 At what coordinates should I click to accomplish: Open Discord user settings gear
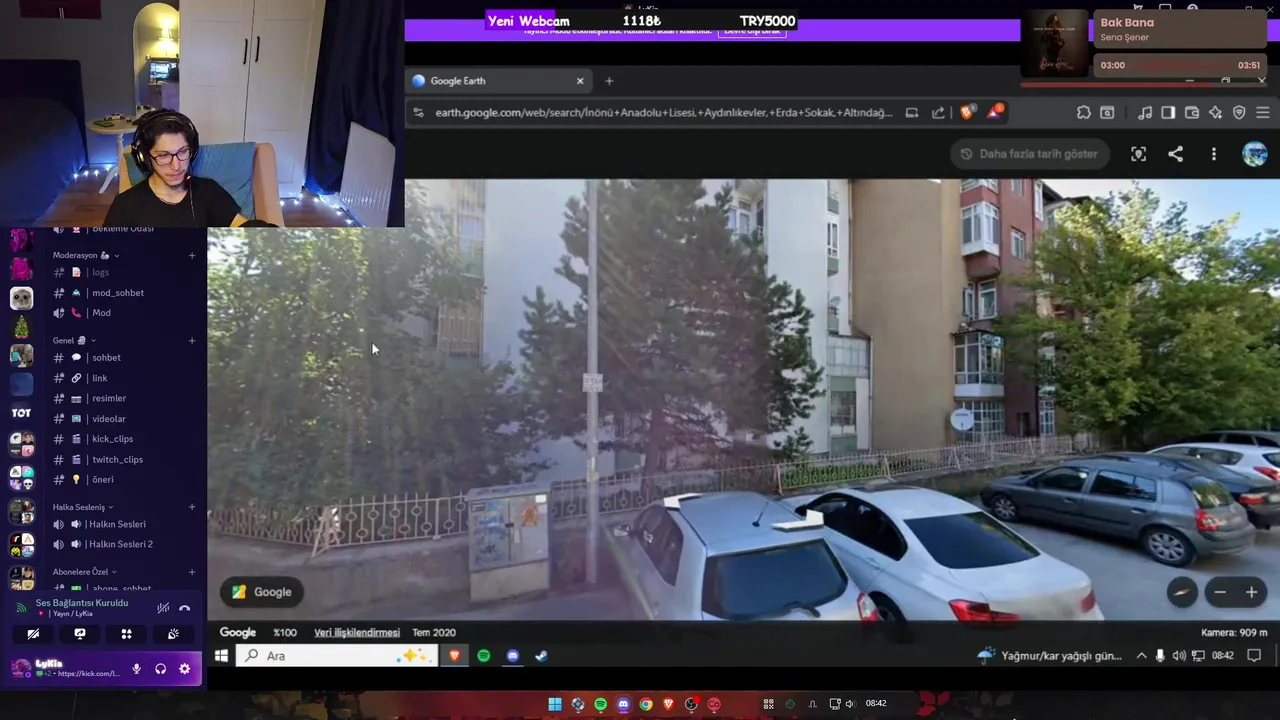pos(185,669)
